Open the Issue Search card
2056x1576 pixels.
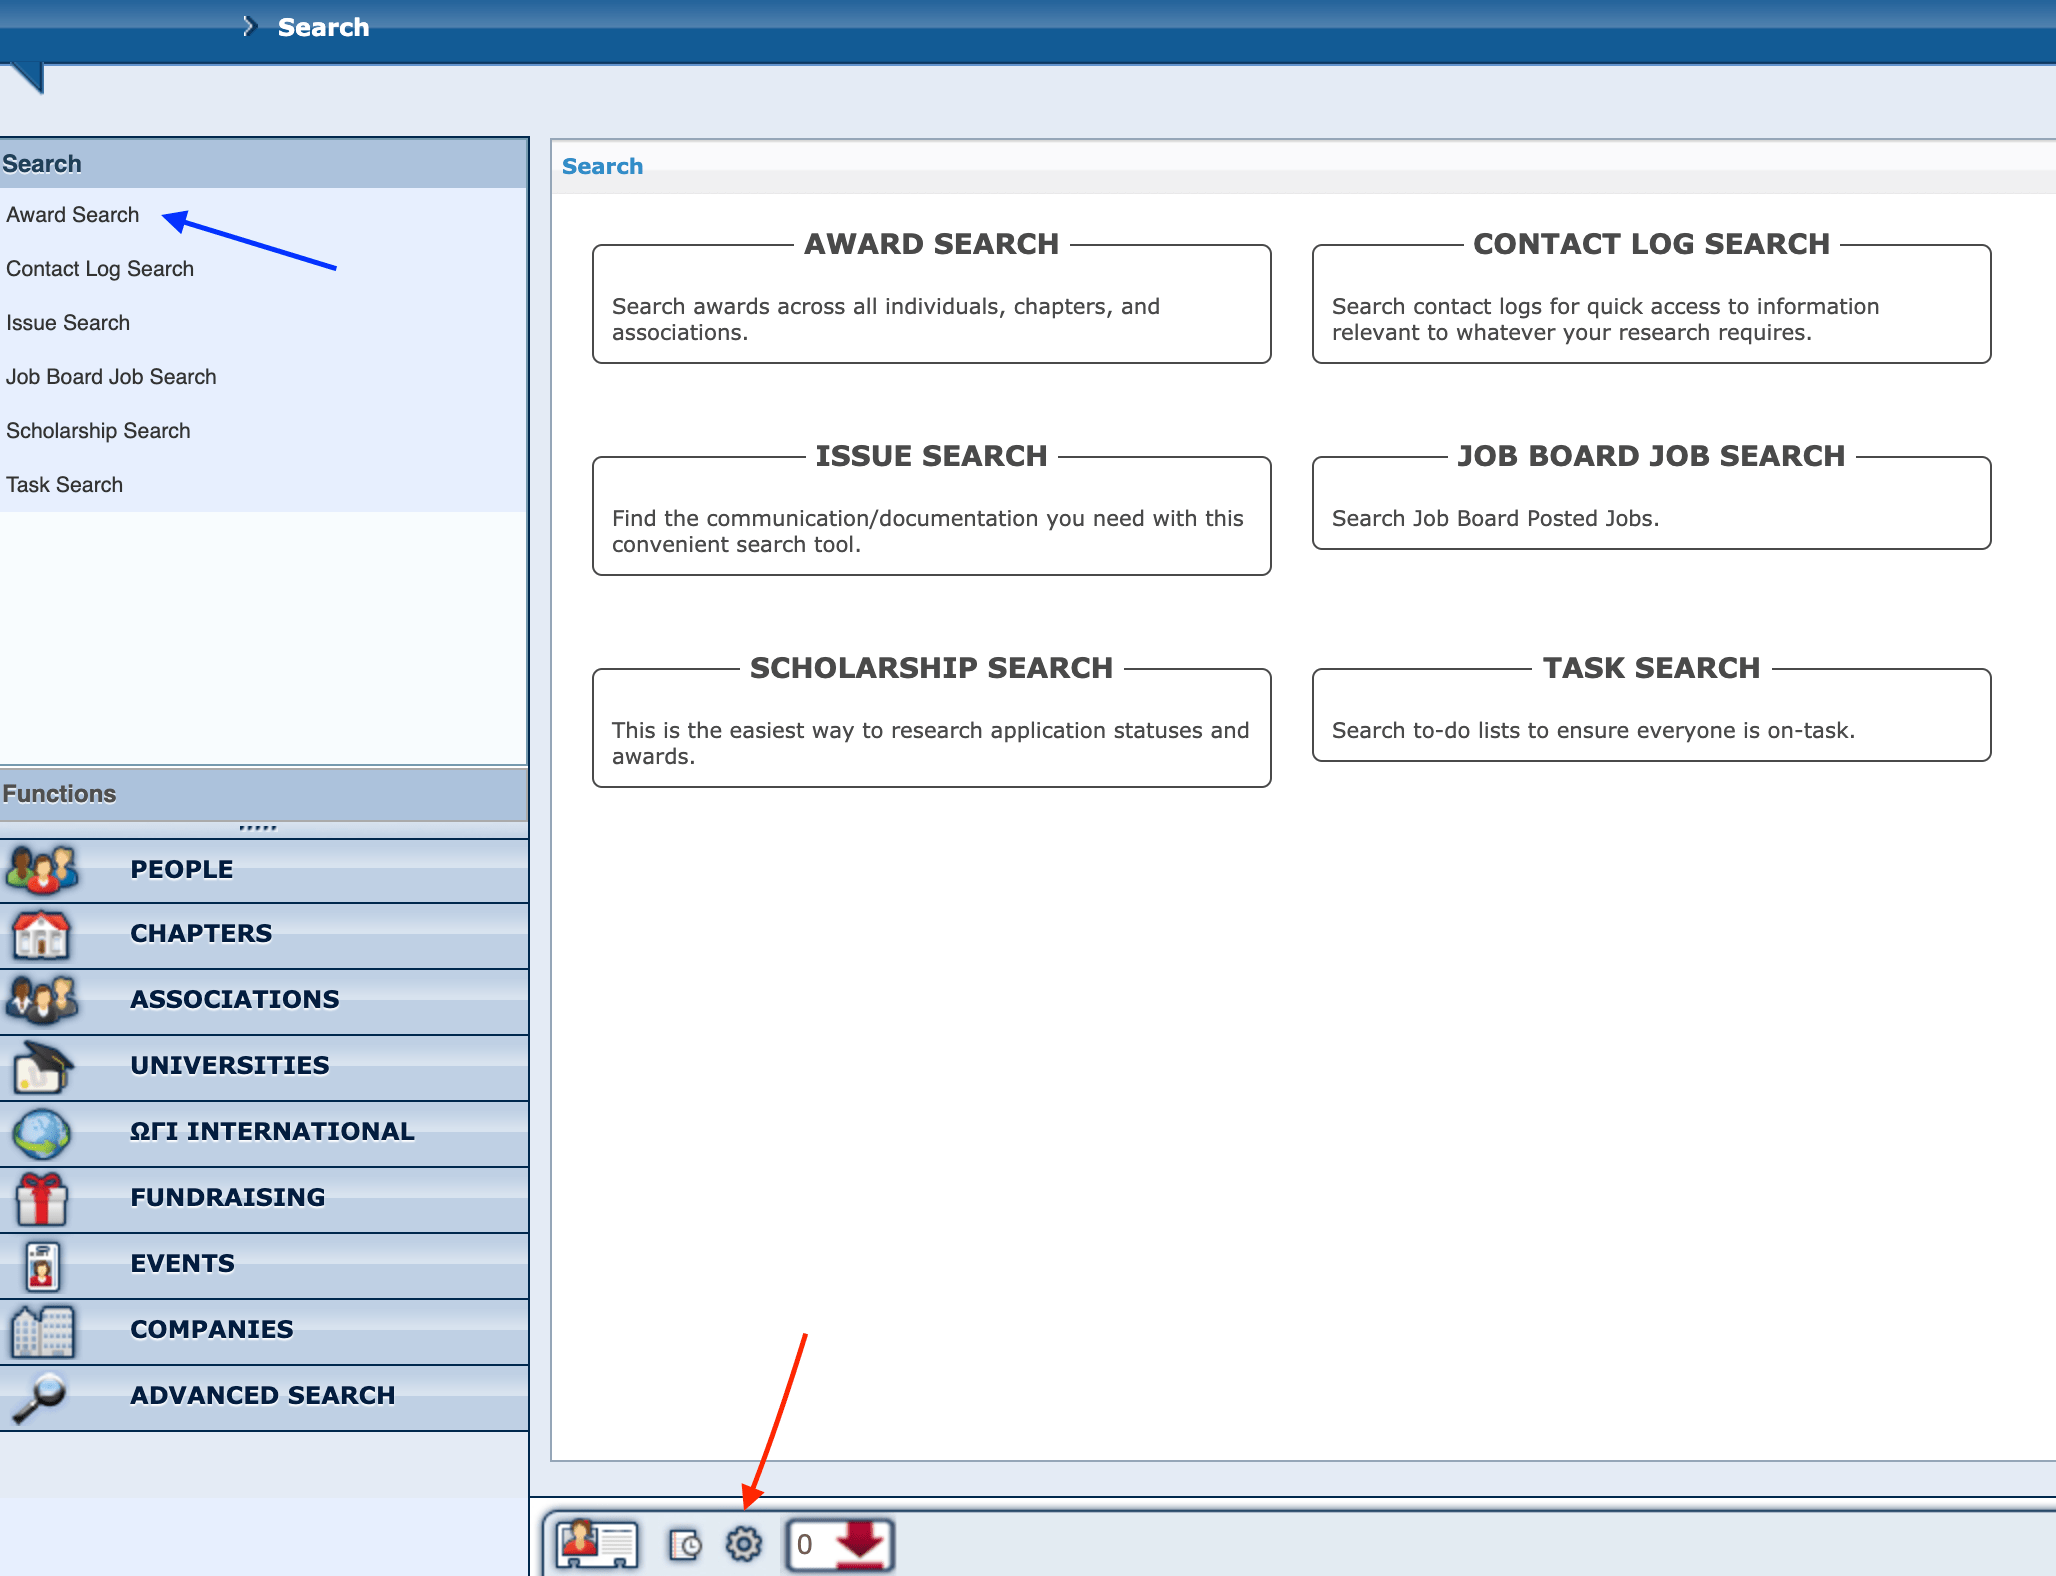pyautogui.click(x=930, y=516)
